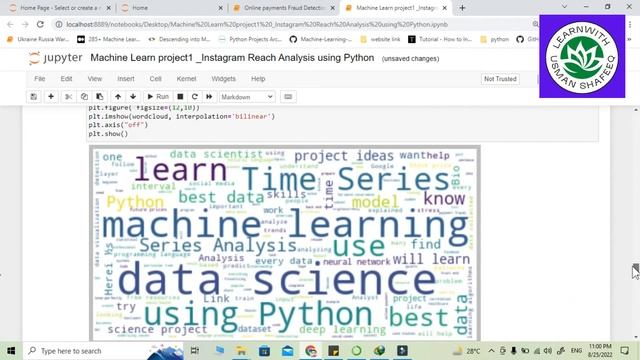Click the word cloud output image
The image size is (640, 360).
click(x=285, y=243)
